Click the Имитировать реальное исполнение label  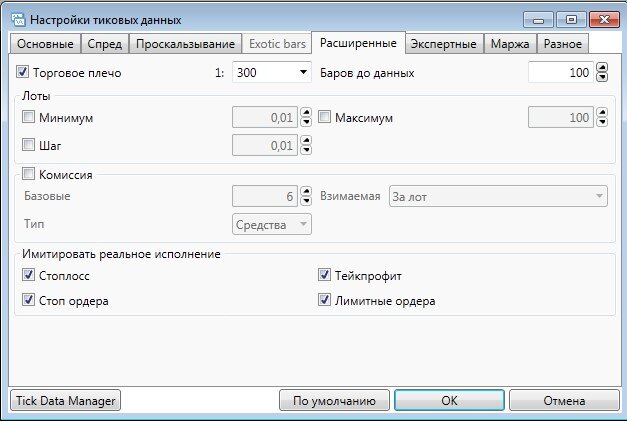121,254
